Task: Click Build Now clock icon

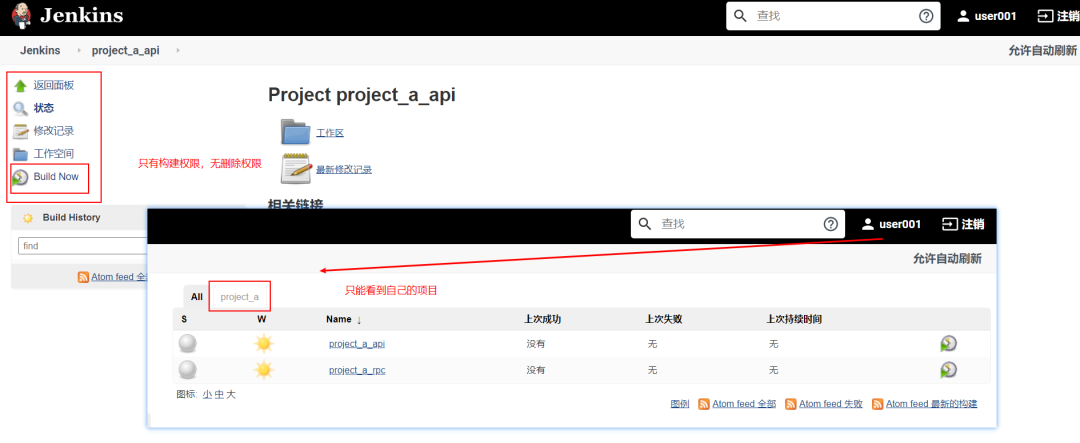Action: tap(21, 177)
